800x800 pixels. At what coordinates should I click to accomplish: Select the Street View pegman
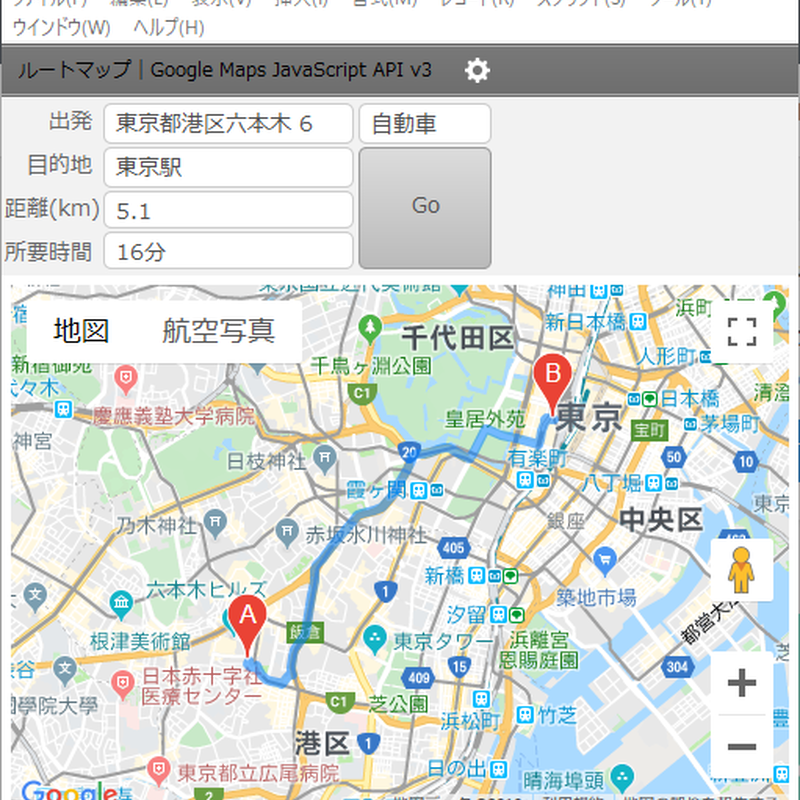tap(741, 570)
